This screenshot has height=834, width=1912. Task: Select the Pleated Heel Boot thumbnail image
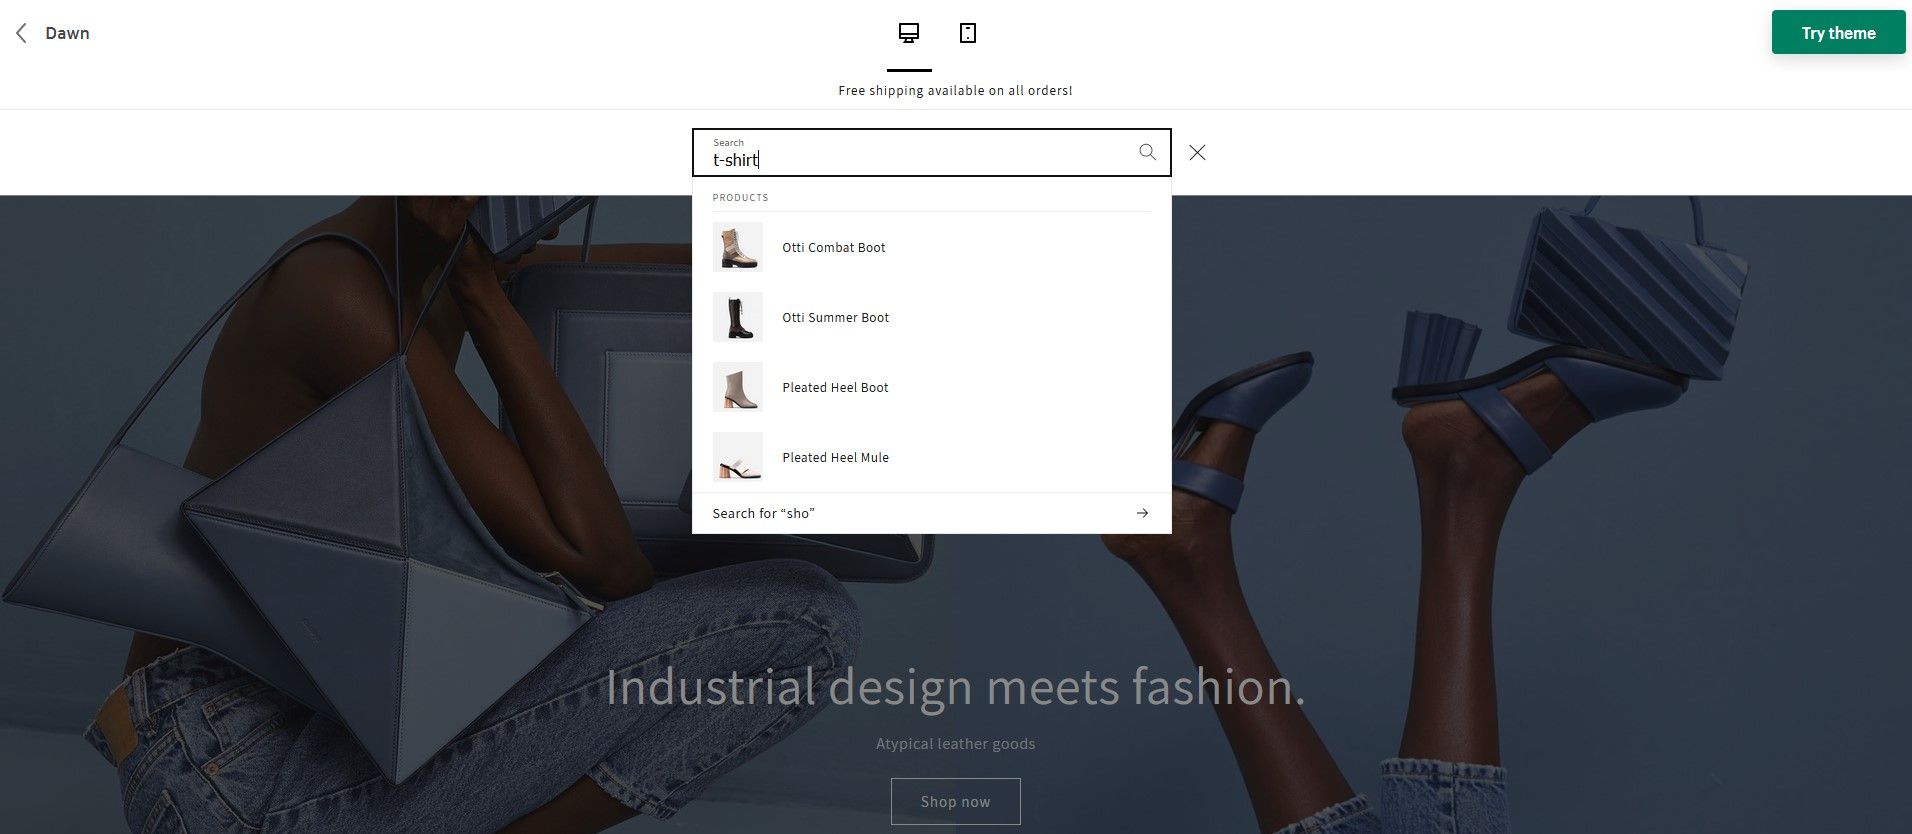[x=737, y=387]
